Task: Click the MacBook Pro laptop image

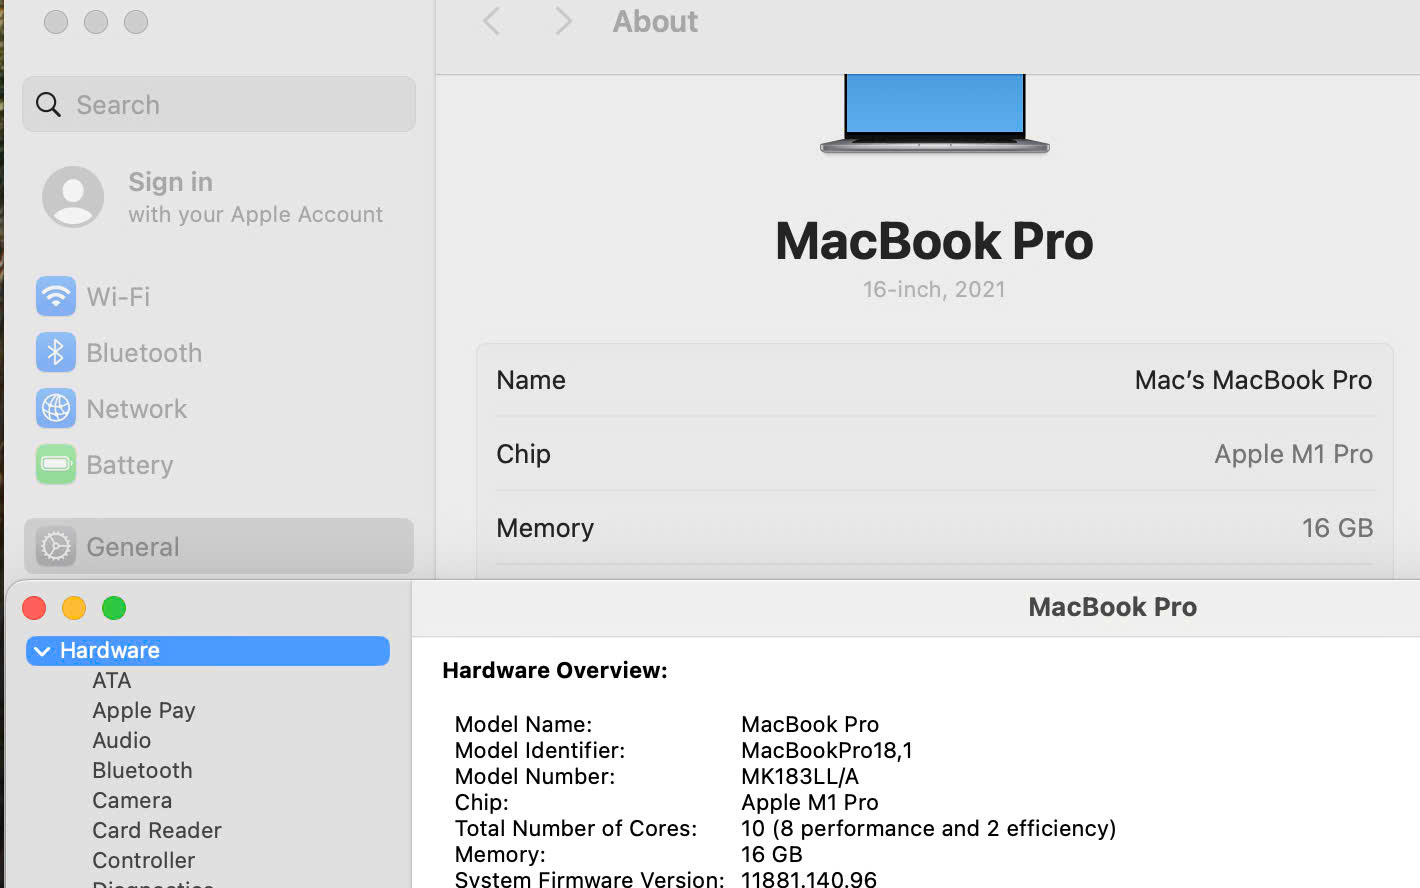Action: pos(934,114)
